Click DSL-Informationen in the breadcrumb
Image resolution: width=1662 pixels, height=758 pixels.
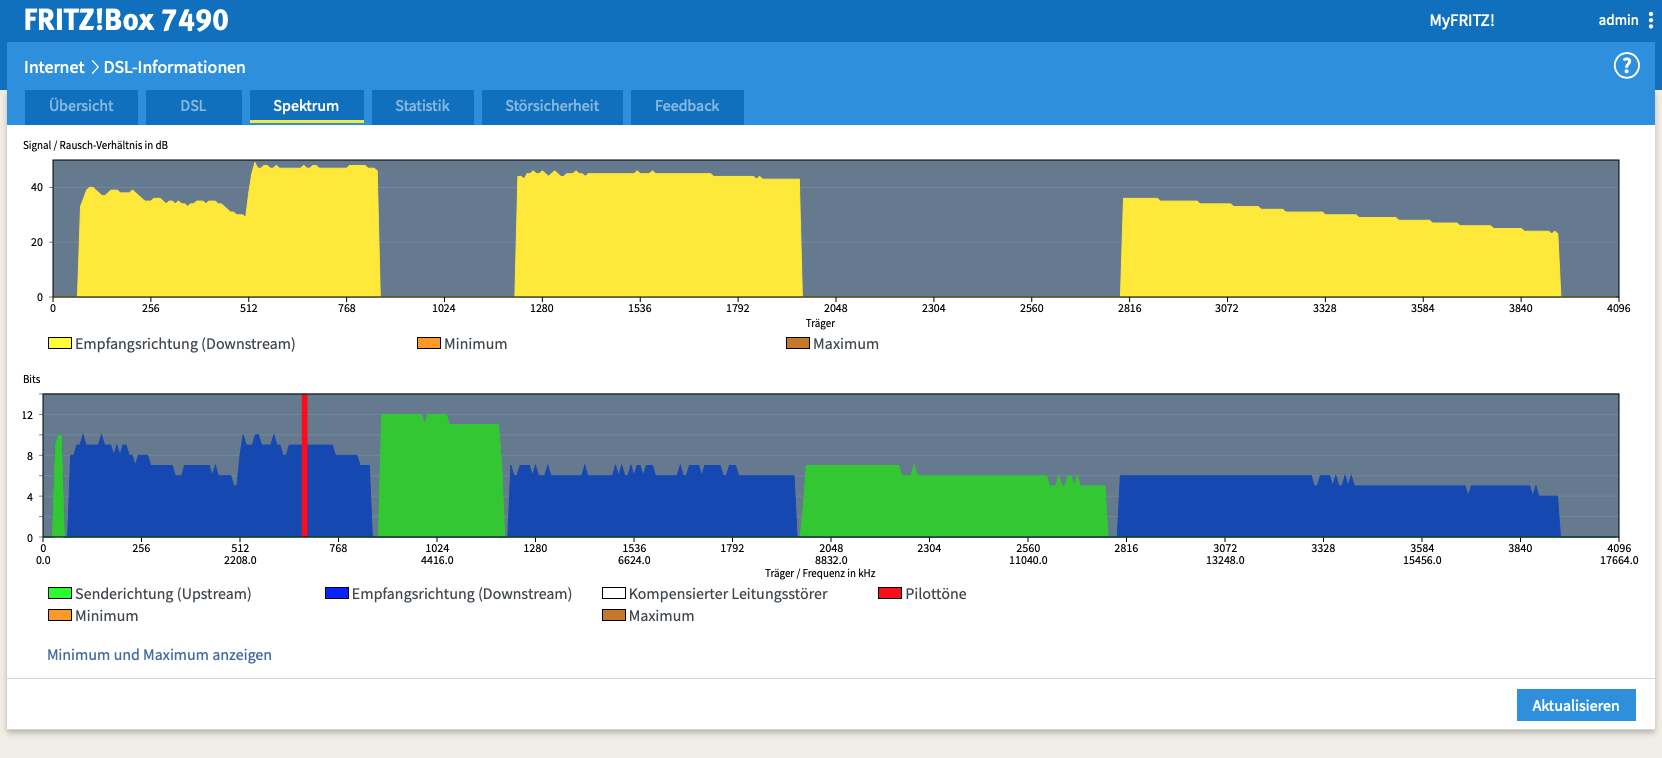tap(175, 67)
